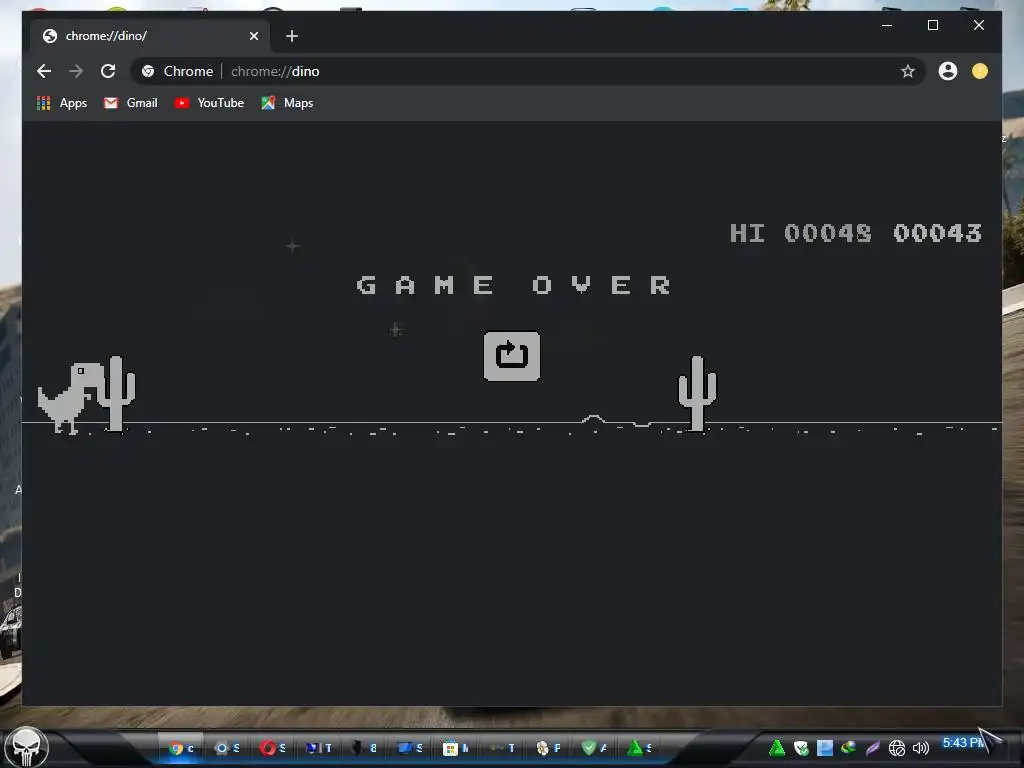The image size is (1024, 768).
Task: Reload the chrome://dino page
Action: (x=108, y=71)
